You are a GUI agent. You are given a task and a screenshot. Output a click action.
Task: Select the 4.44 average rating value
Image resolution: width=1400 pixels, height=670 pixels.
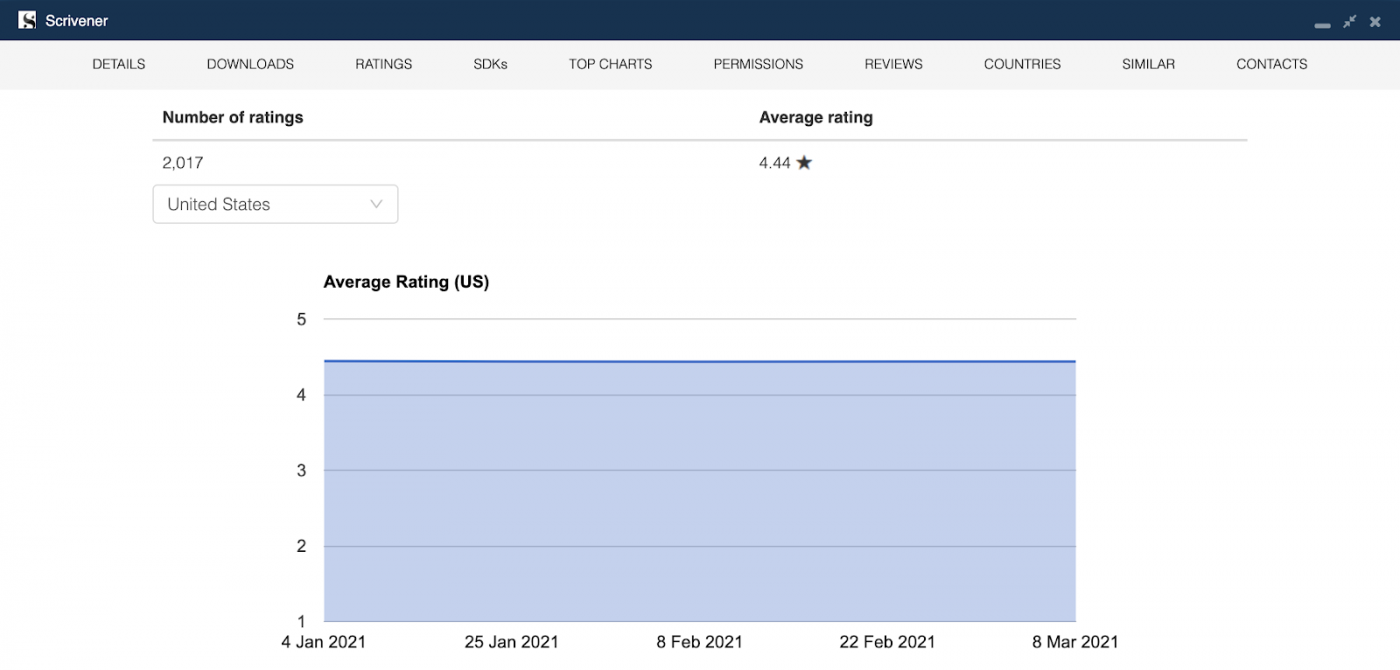point(775,162)
